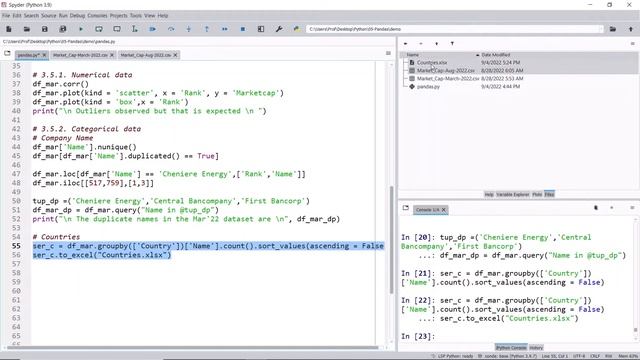
Task: Open the Consoles menu
Action: tap(97, 16)
